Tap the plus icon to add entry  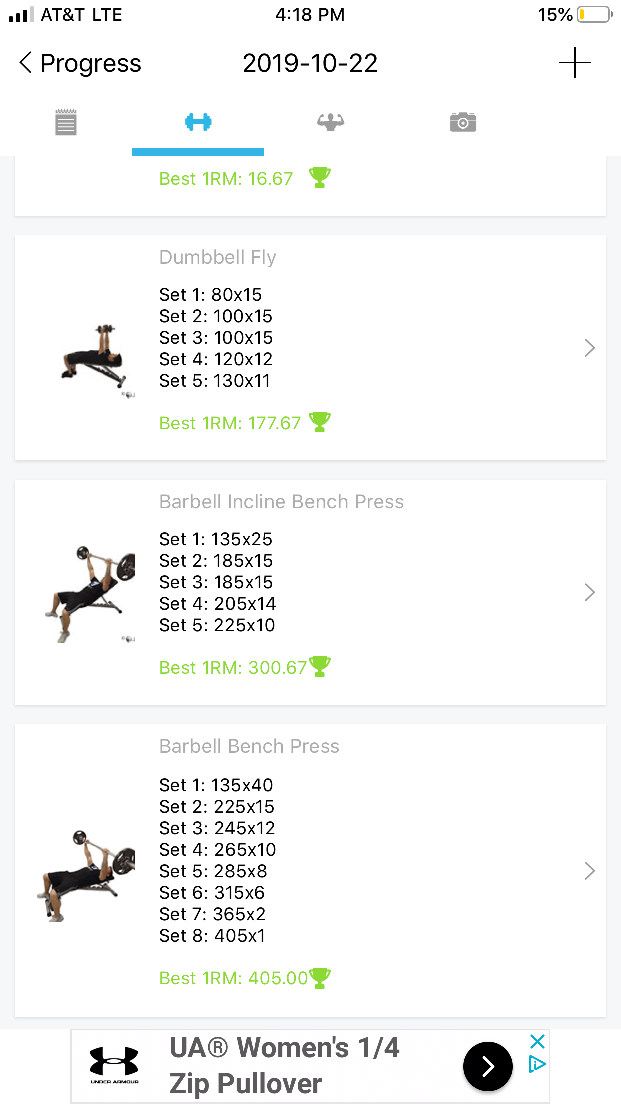click(x=574, y=63)
